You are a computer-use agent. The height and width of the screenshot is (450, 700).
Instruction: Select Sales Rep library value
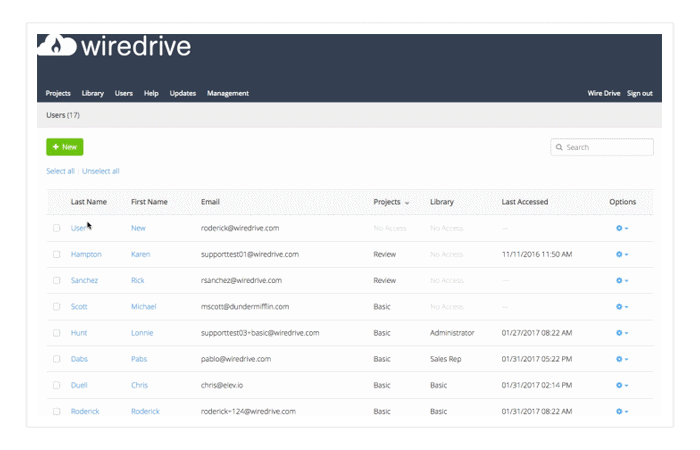446,359
